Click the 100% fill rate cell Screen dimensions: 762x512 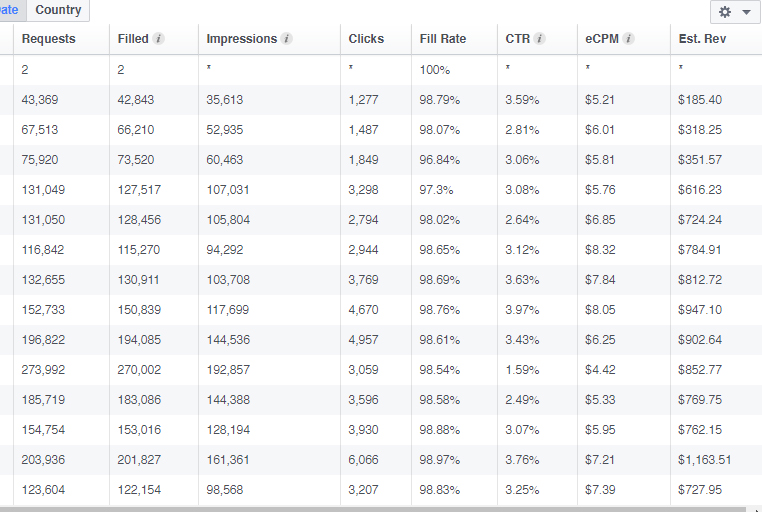click(434, 70)
